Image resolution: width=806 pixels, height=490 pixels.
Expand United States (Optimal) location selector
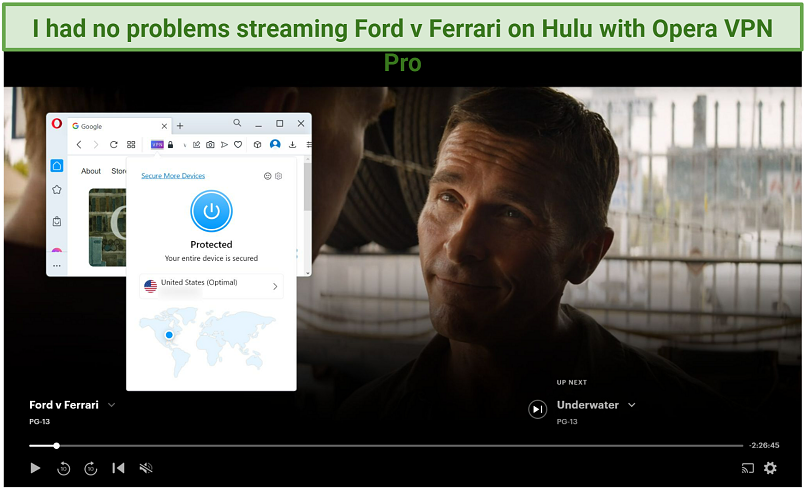[275, 286]
